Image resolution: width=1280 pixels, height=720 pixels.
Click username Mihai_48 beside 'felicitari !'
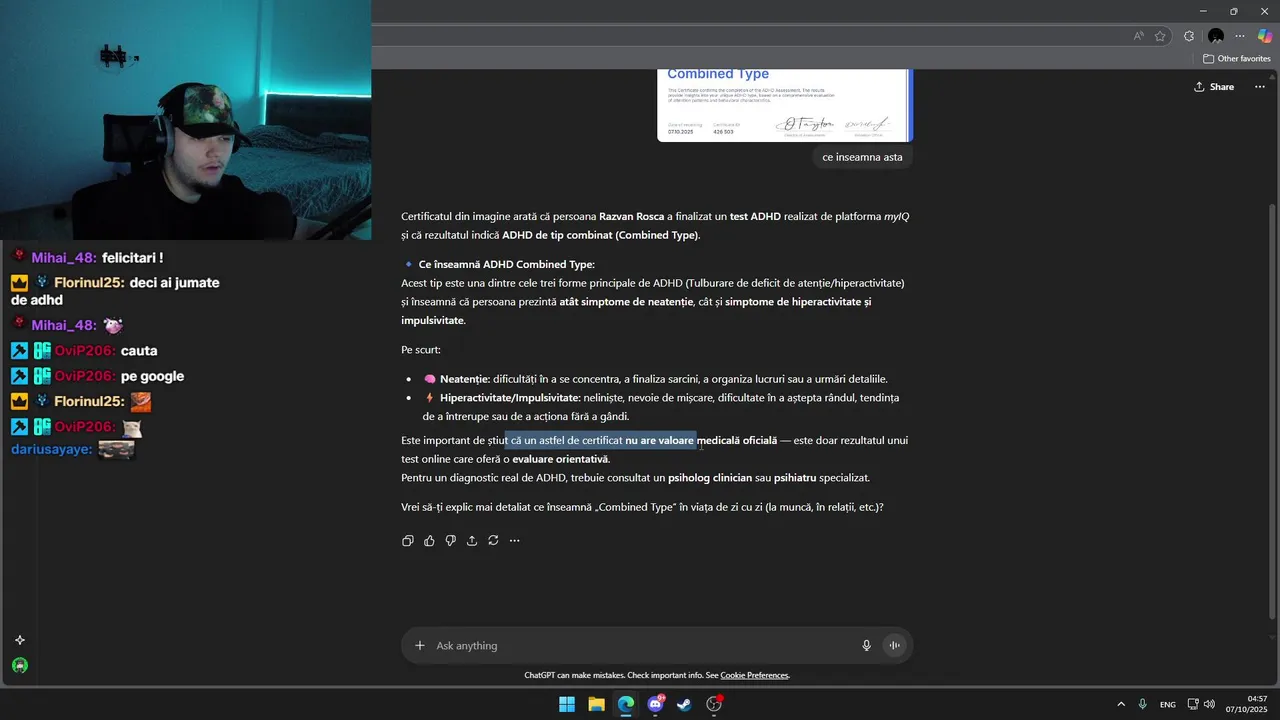[62, 257]
